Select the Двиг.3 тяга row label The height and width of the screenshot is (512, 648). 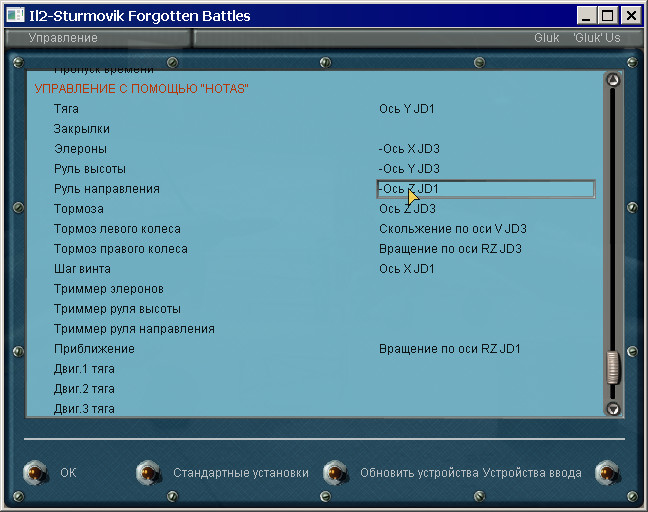tap(84, 409)
